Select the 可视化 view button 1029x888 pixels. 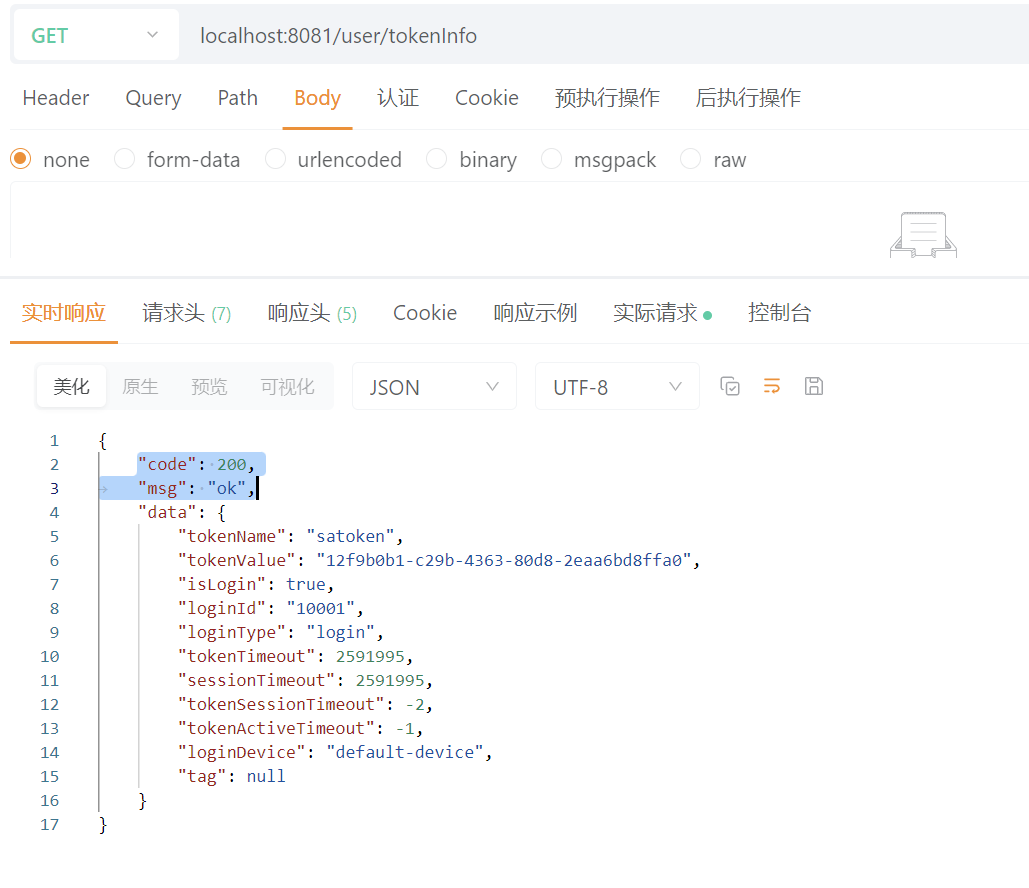coord(287,387)
